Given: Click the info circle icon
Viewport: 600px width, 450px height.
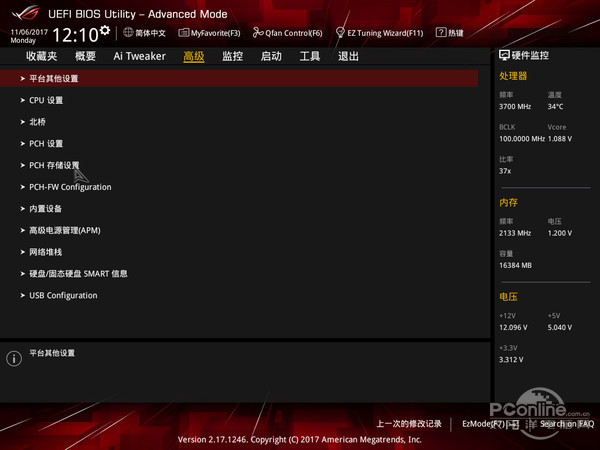Looking at the screenshot, I should click(14, 359).
